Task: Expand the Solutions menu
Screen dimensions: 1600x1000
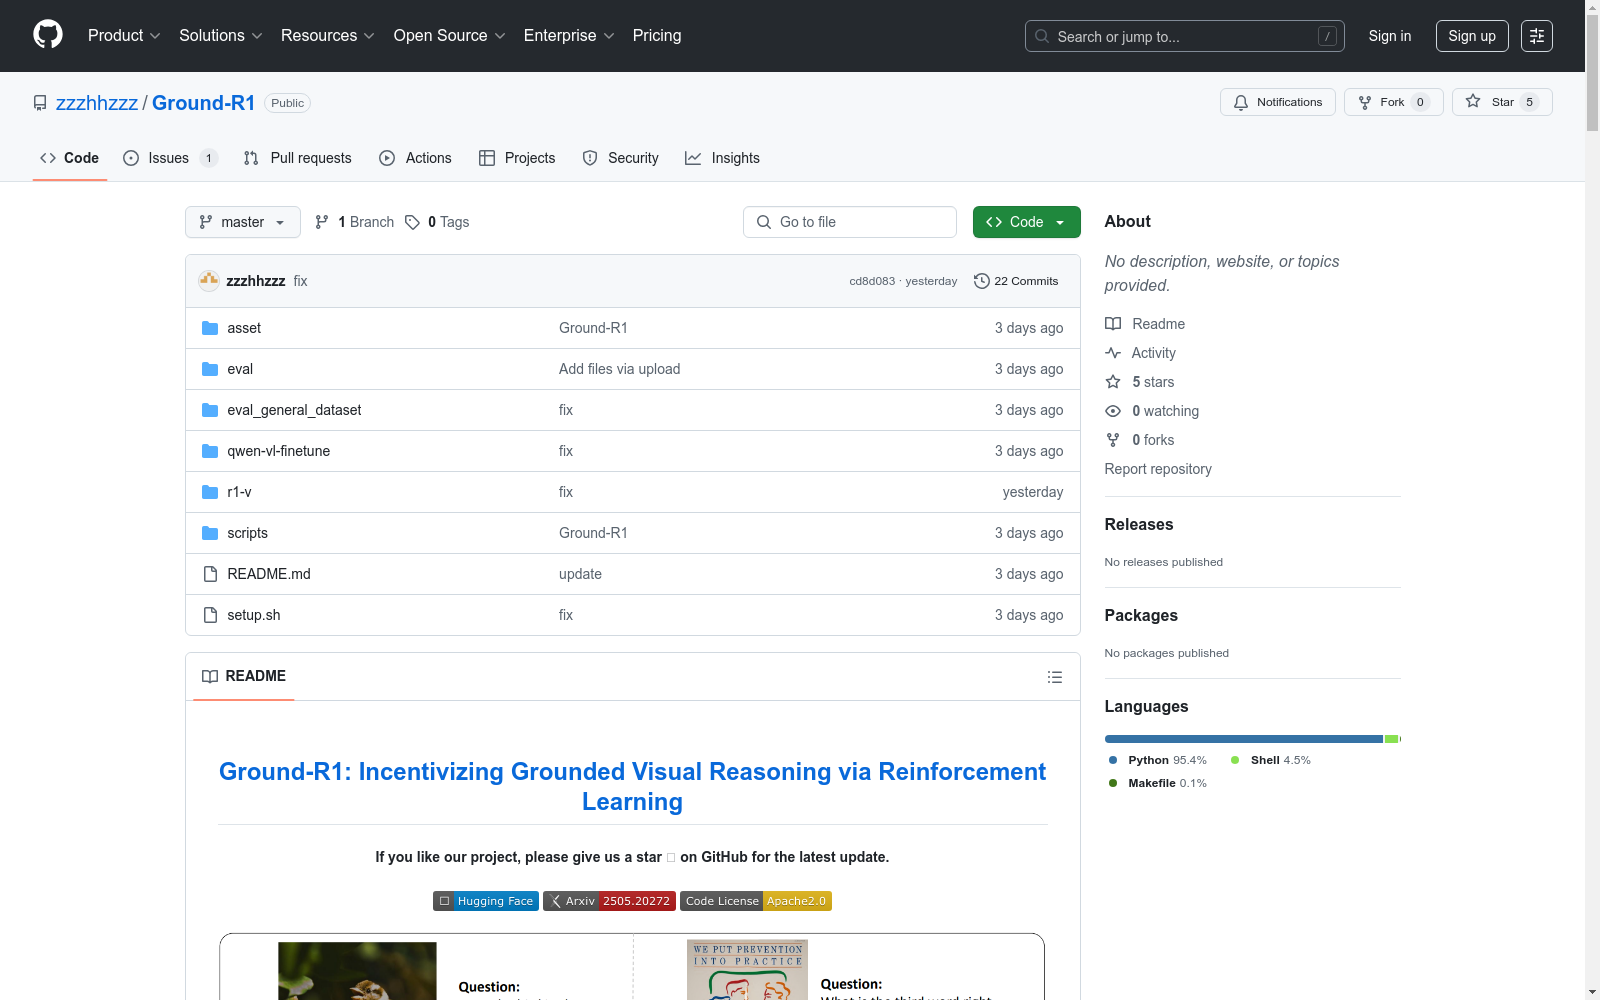Action: tap(221, 36)
